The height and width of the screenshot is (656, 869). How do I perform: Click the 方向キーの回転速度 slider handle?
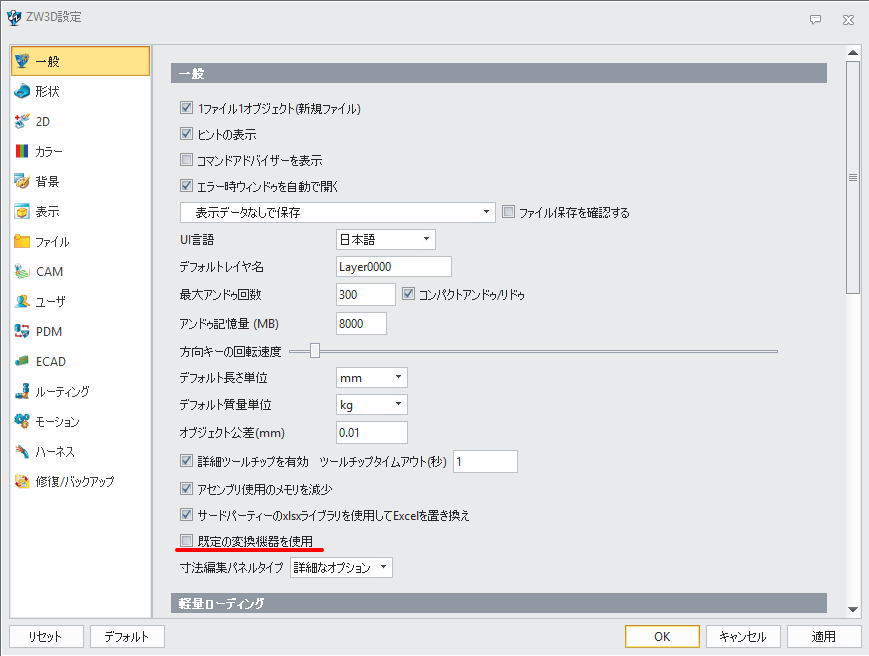tap(315, 351)
